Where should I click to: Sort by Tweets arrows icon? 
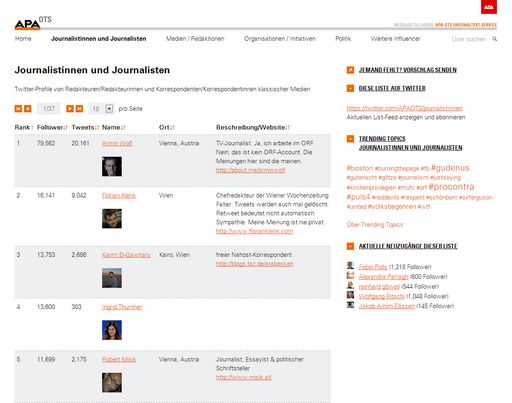tap(97, 128)
